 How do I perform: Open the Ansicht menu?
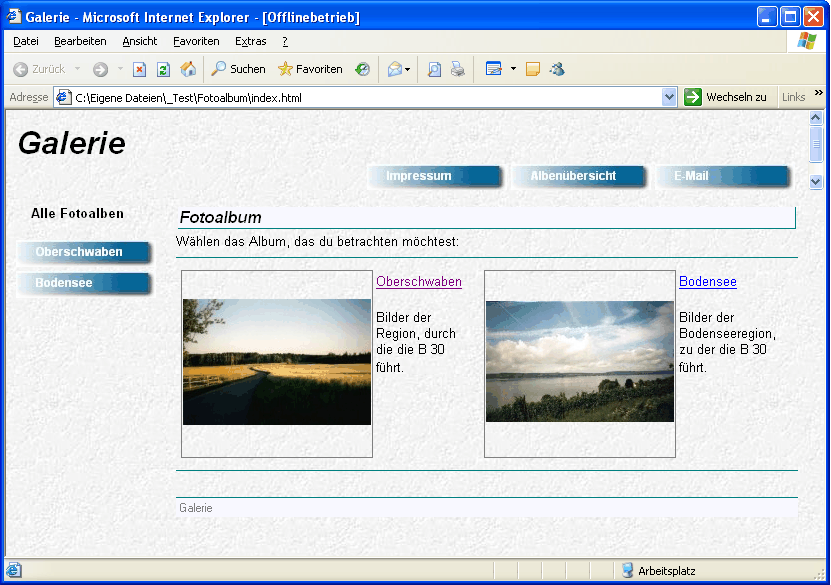coord(139,41)
